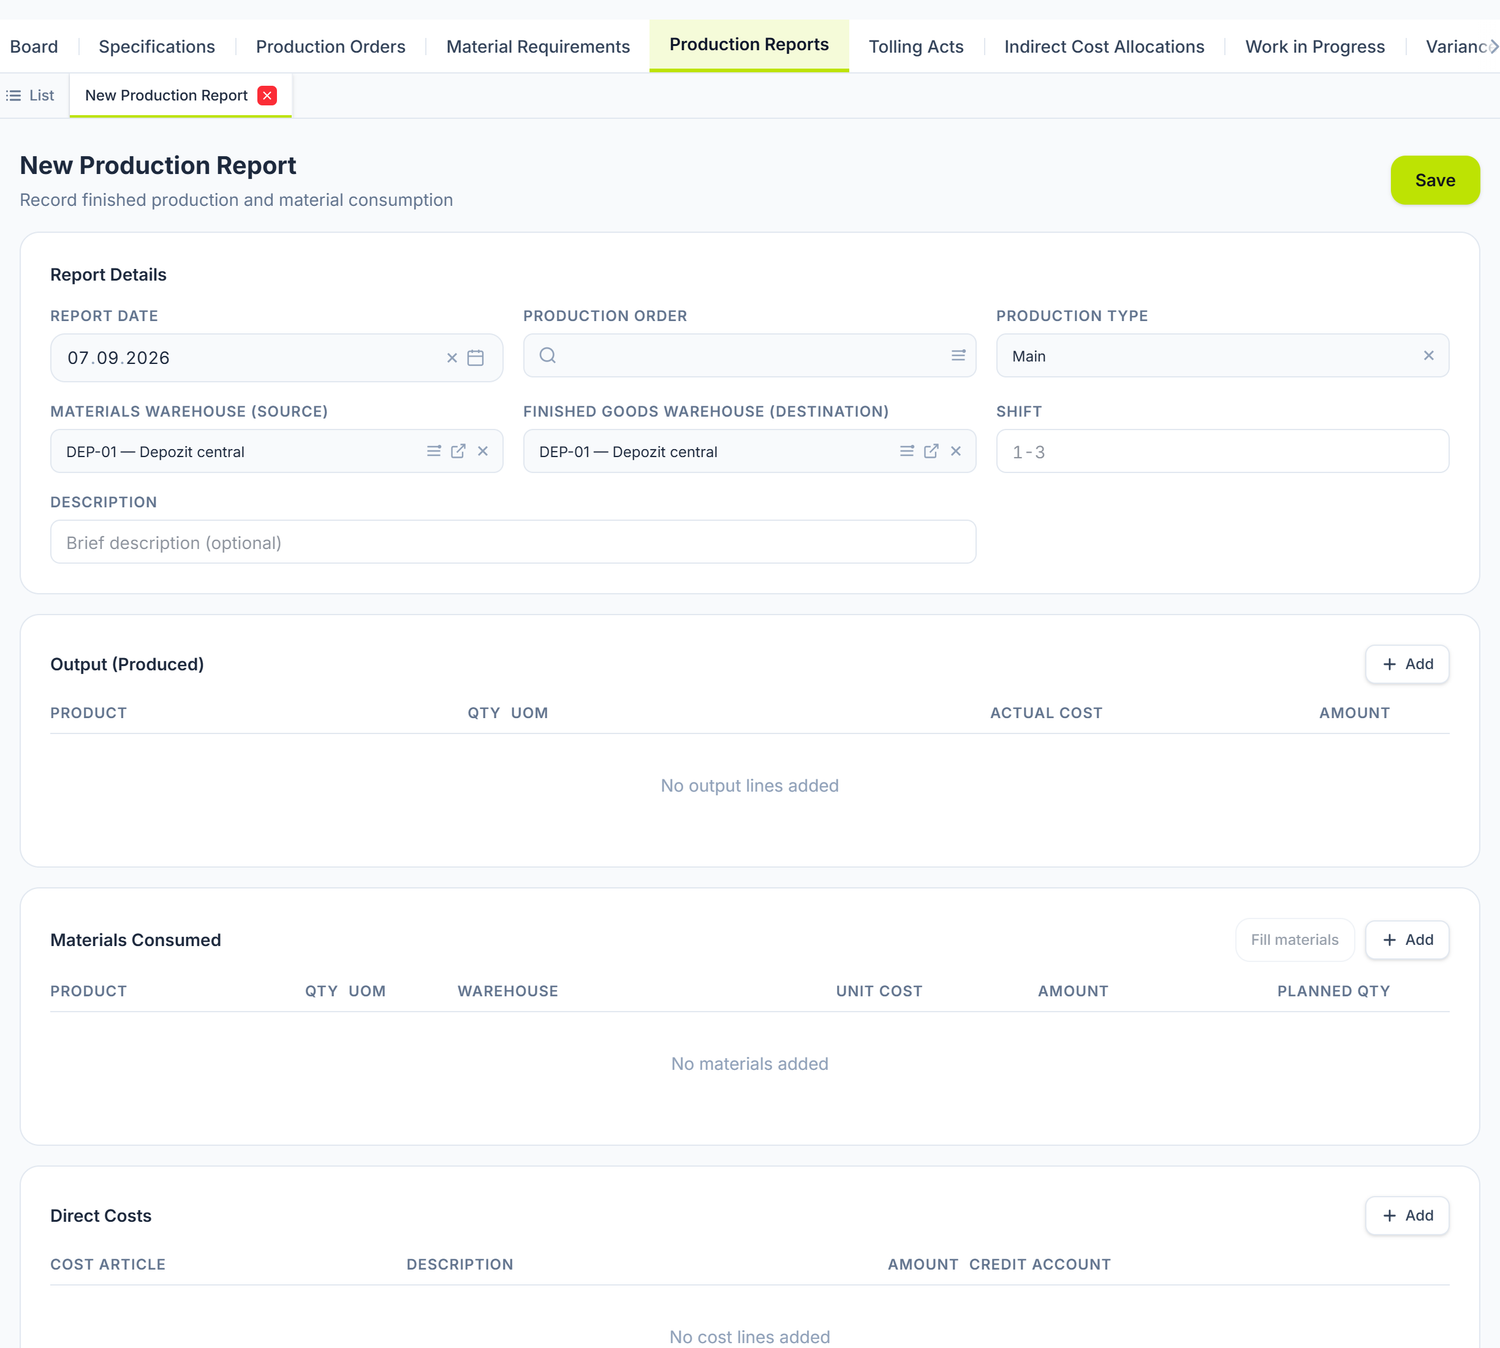Screen dimensions: 1500x1348
Task: Go to the Specifications tab
Action: coord(157,46)
